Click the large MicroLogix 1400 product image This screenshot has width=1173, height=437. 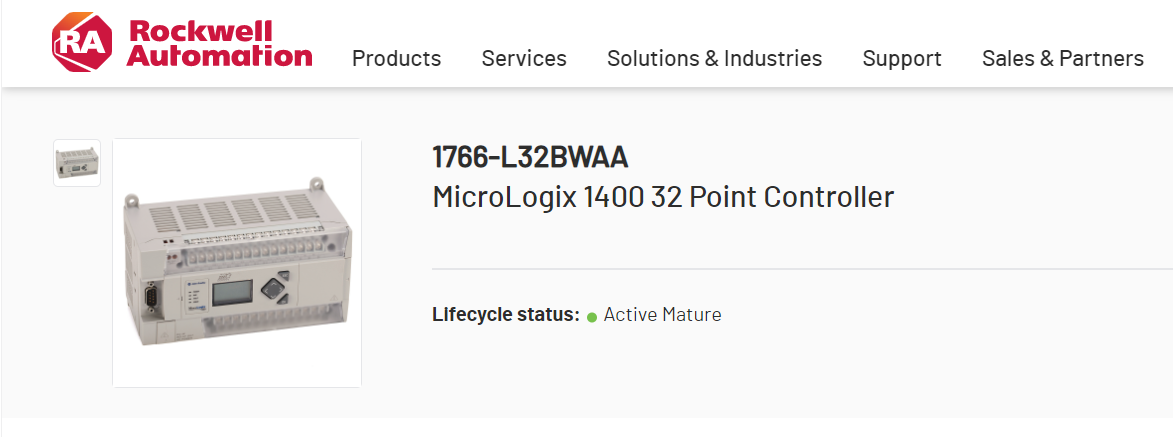tap(237, 263)
